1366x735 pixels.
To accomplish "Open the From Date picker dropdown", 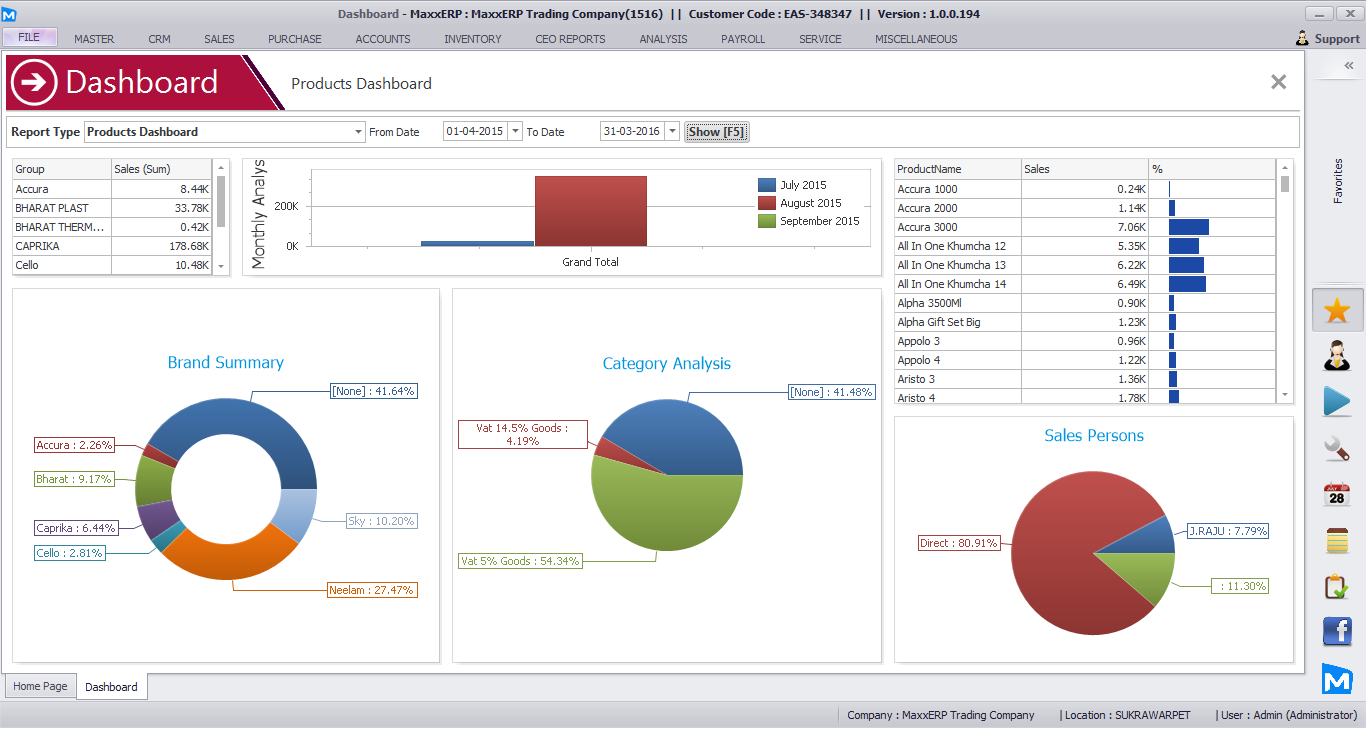I will tap(515, 132).
